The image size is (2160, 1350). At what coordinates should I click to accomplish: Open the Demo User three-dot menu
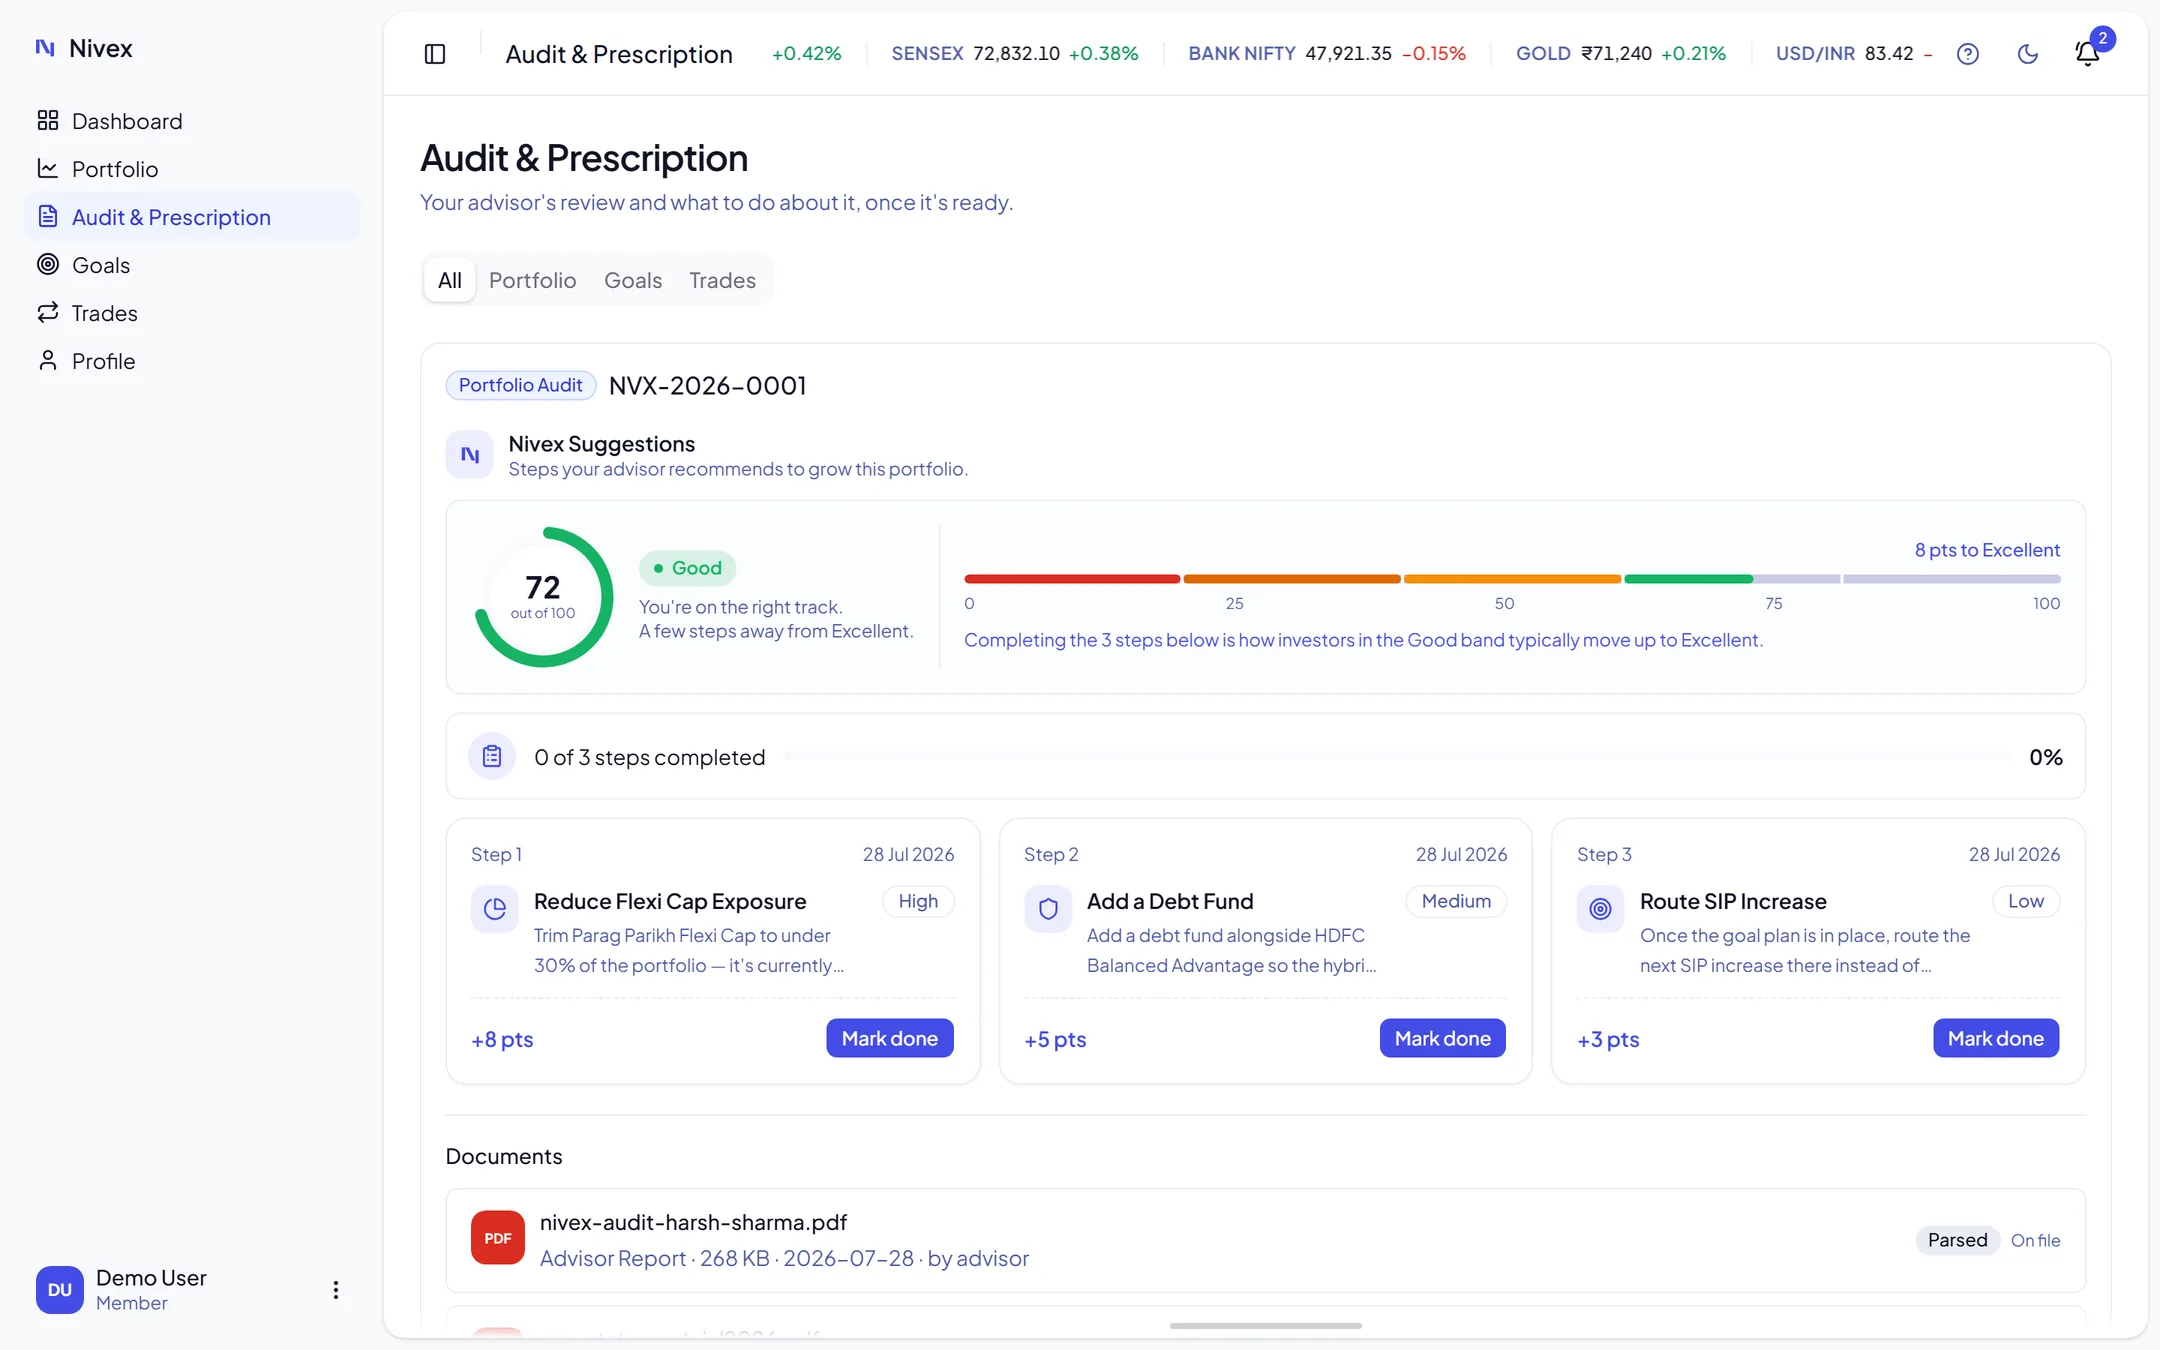(336, 1290)
